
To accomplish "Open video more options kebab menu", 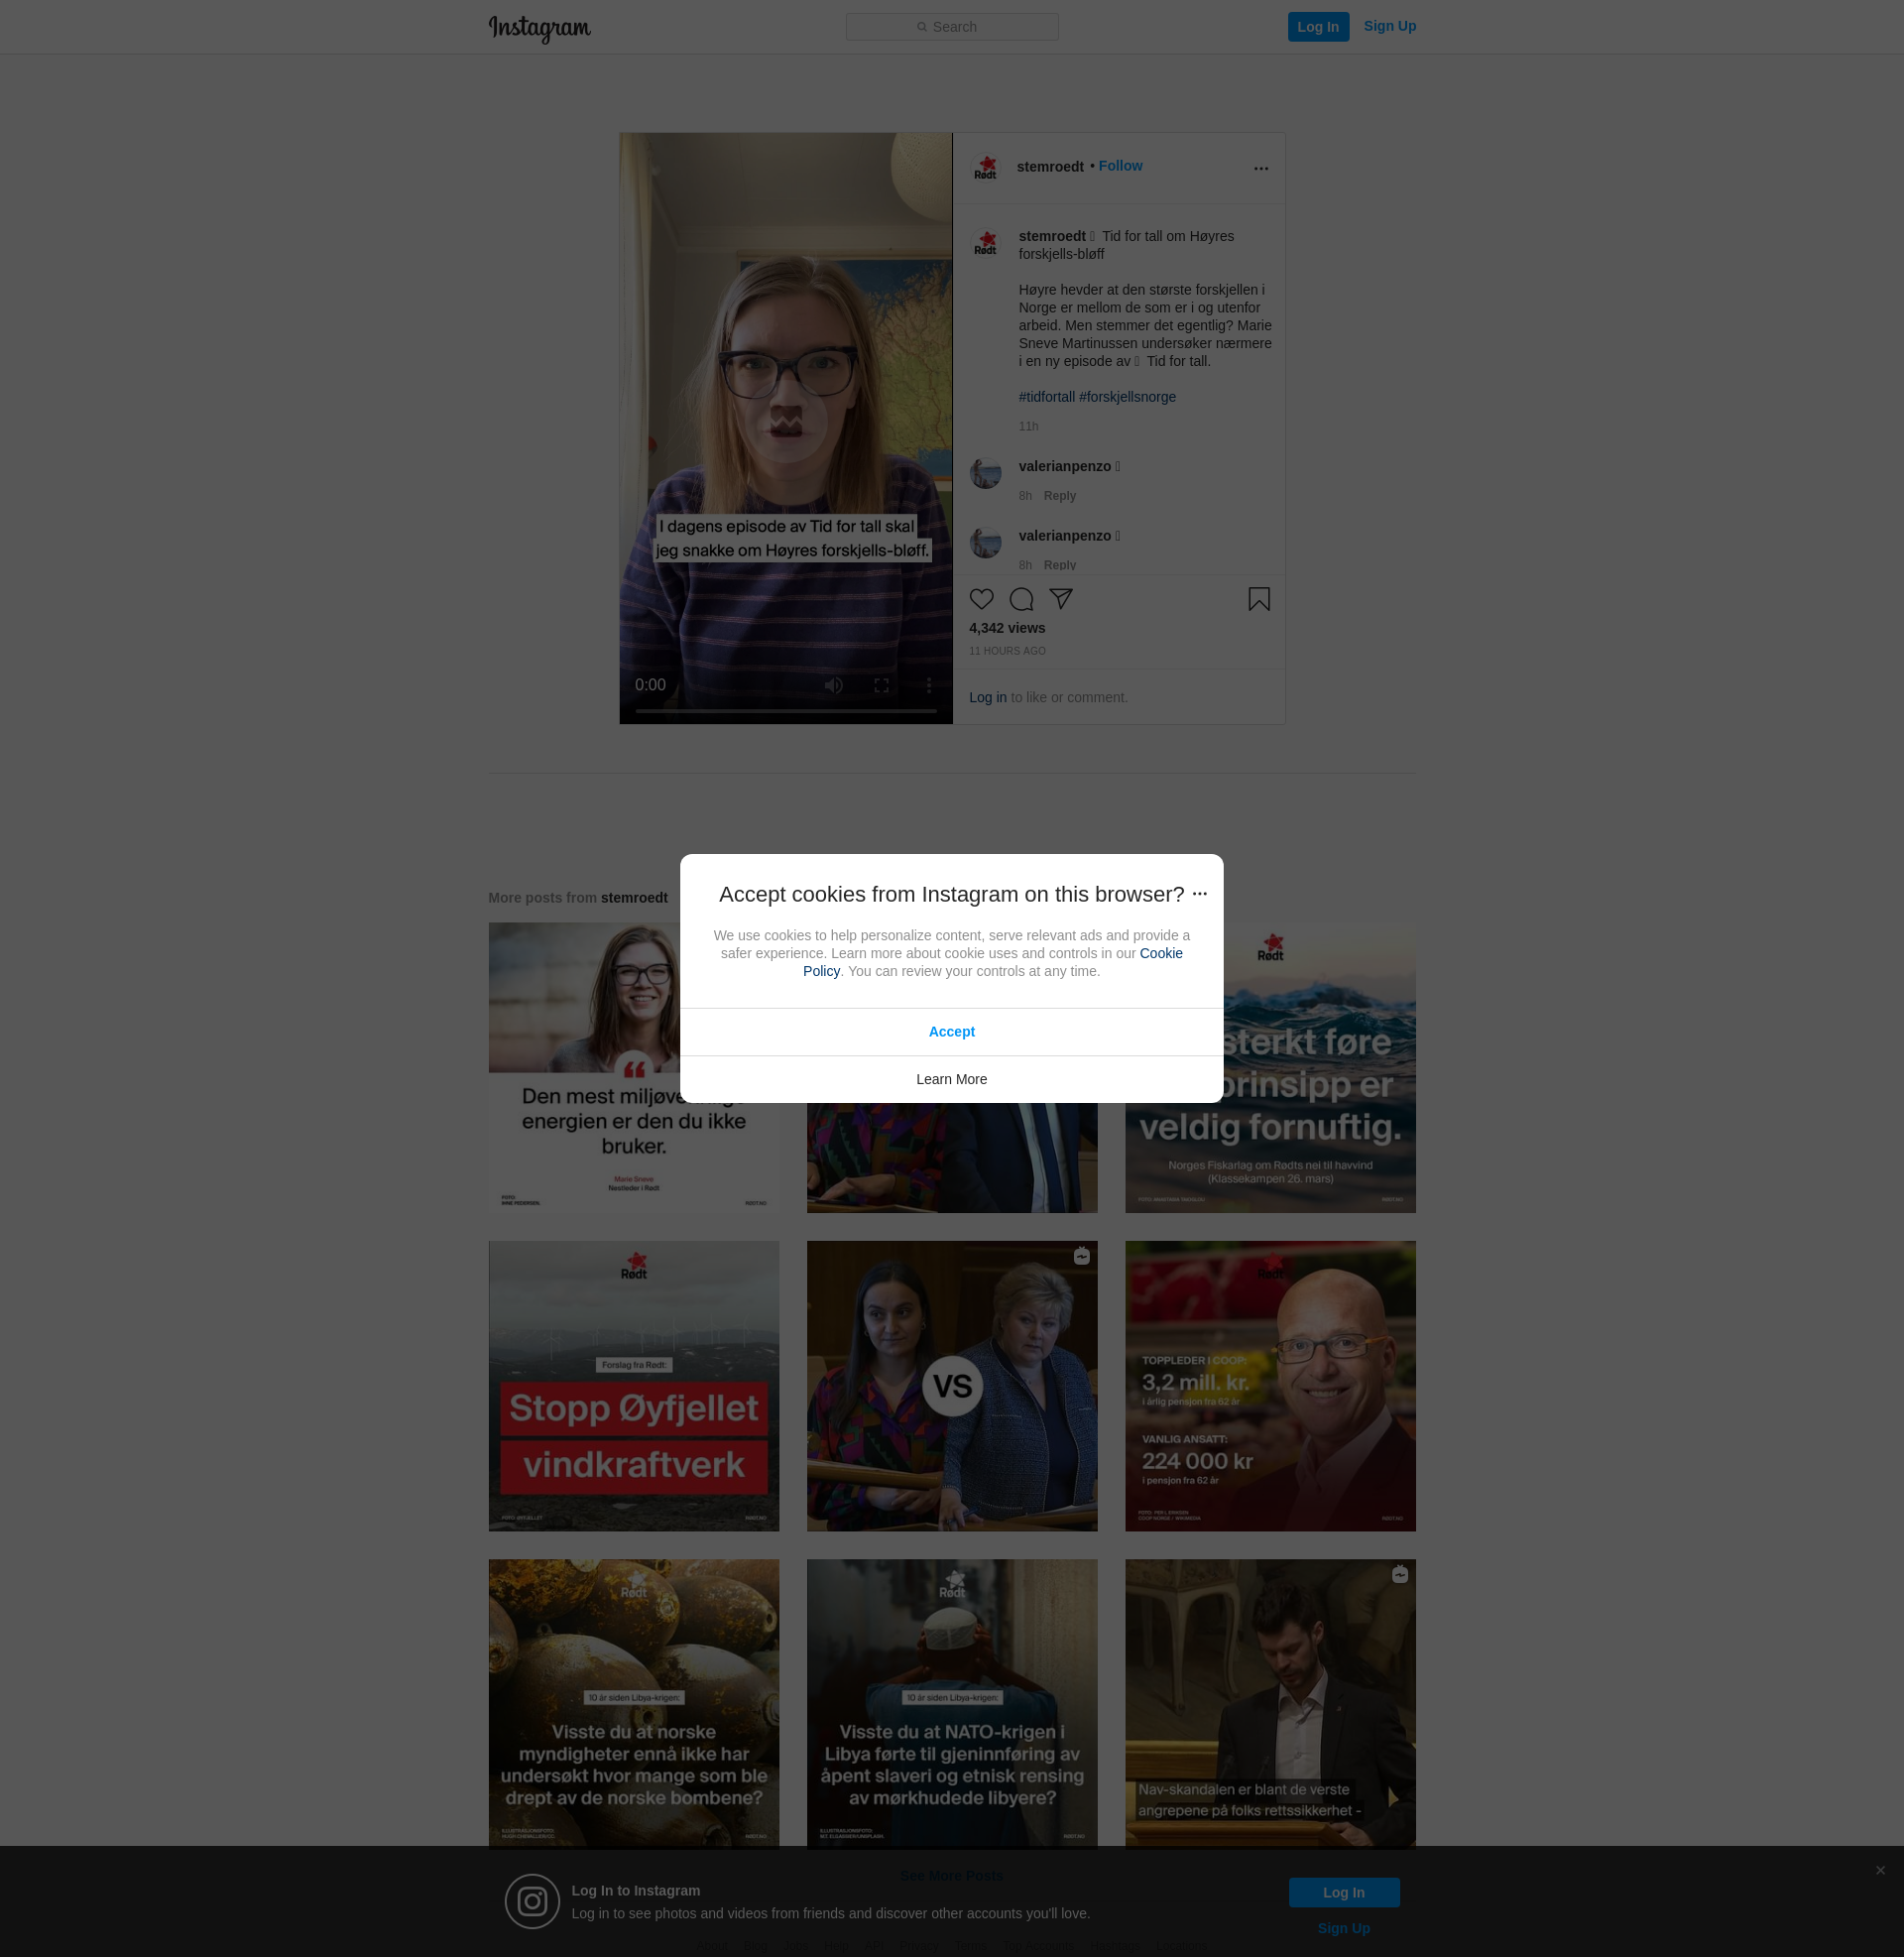I will [x=929, y=685].
